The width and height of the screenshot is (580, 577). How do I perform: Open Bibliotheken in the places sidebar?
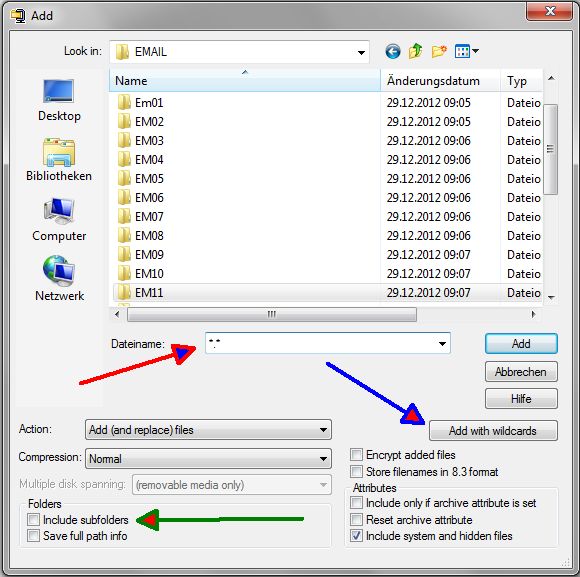pos(59,159)
